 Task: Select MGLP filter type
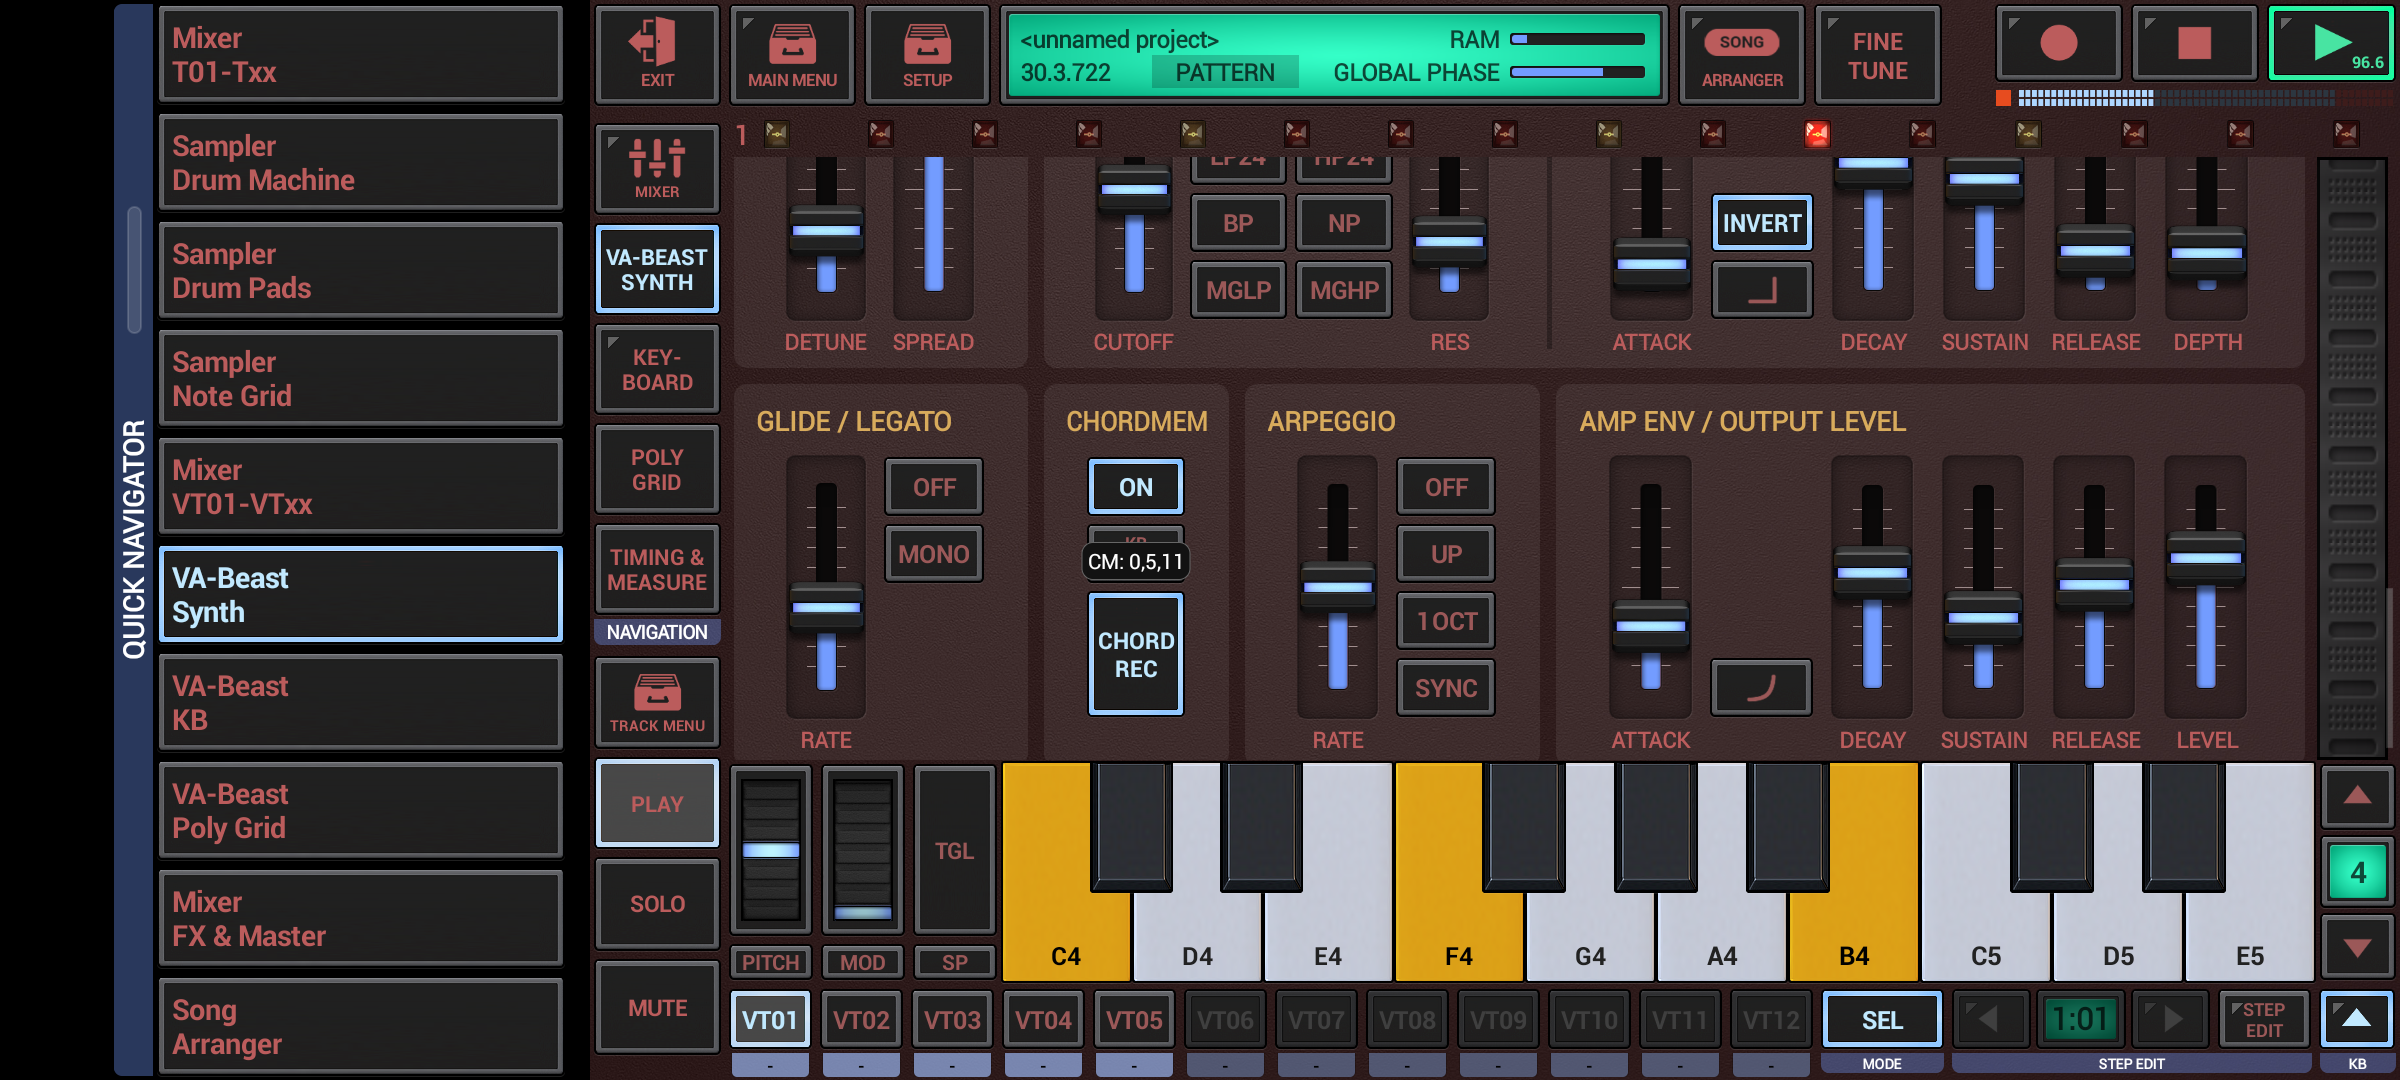click(1238, 290)
